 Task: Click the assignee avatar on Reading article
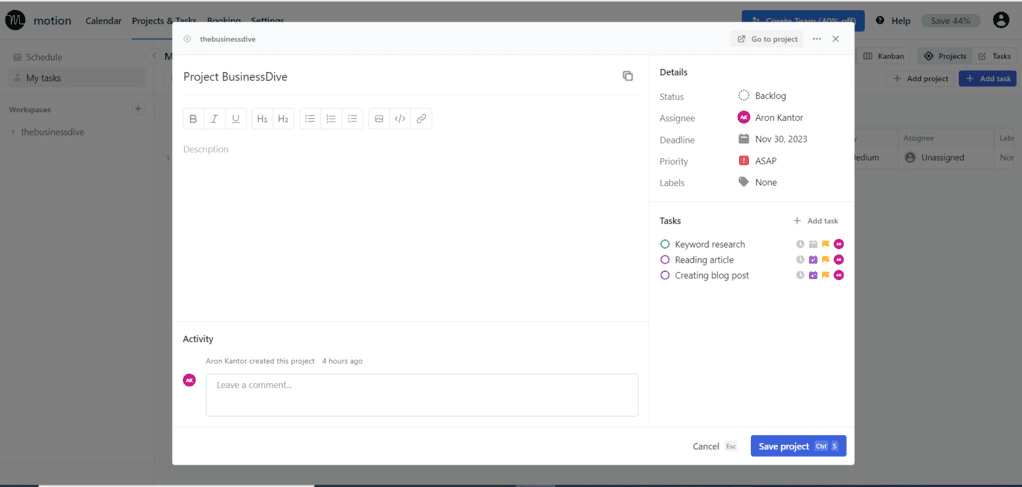(x=839, y=260)
